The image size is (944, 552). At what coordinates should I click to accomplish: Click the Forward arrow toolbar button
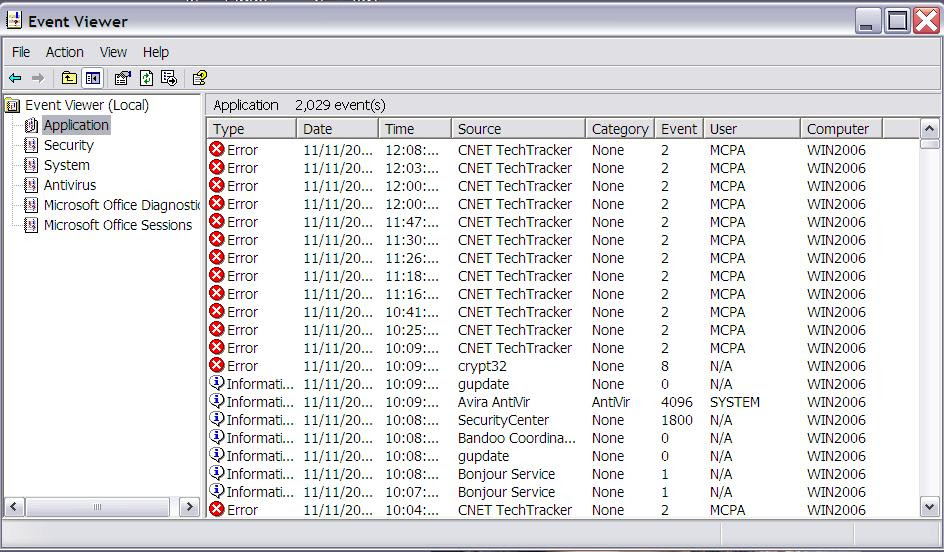tap(38, 78)
